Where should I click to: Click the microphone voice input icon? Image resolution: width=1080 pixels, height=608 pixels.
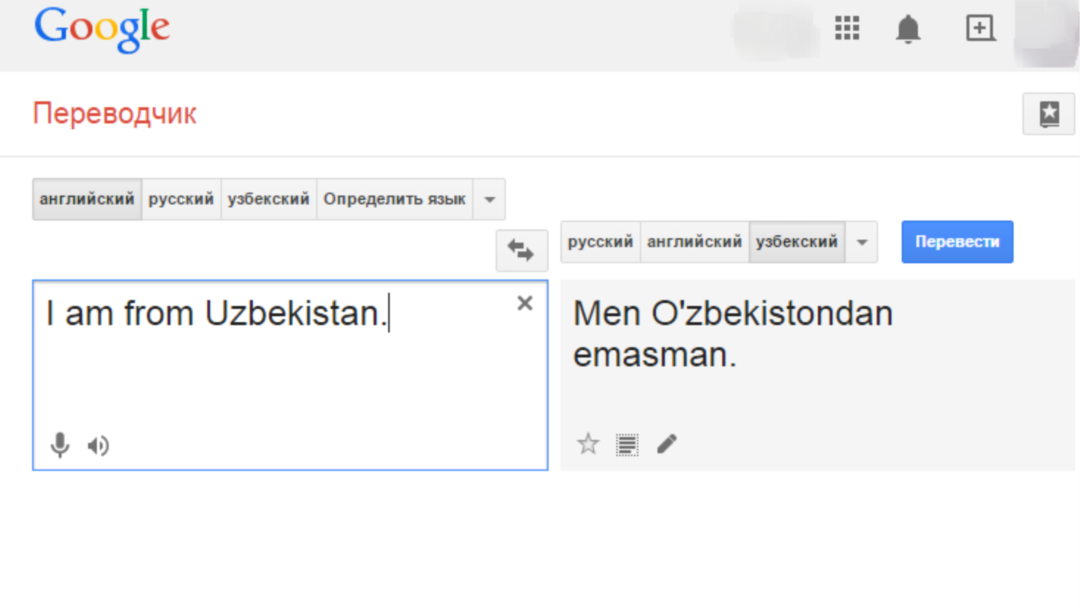(x=60, y=445)
